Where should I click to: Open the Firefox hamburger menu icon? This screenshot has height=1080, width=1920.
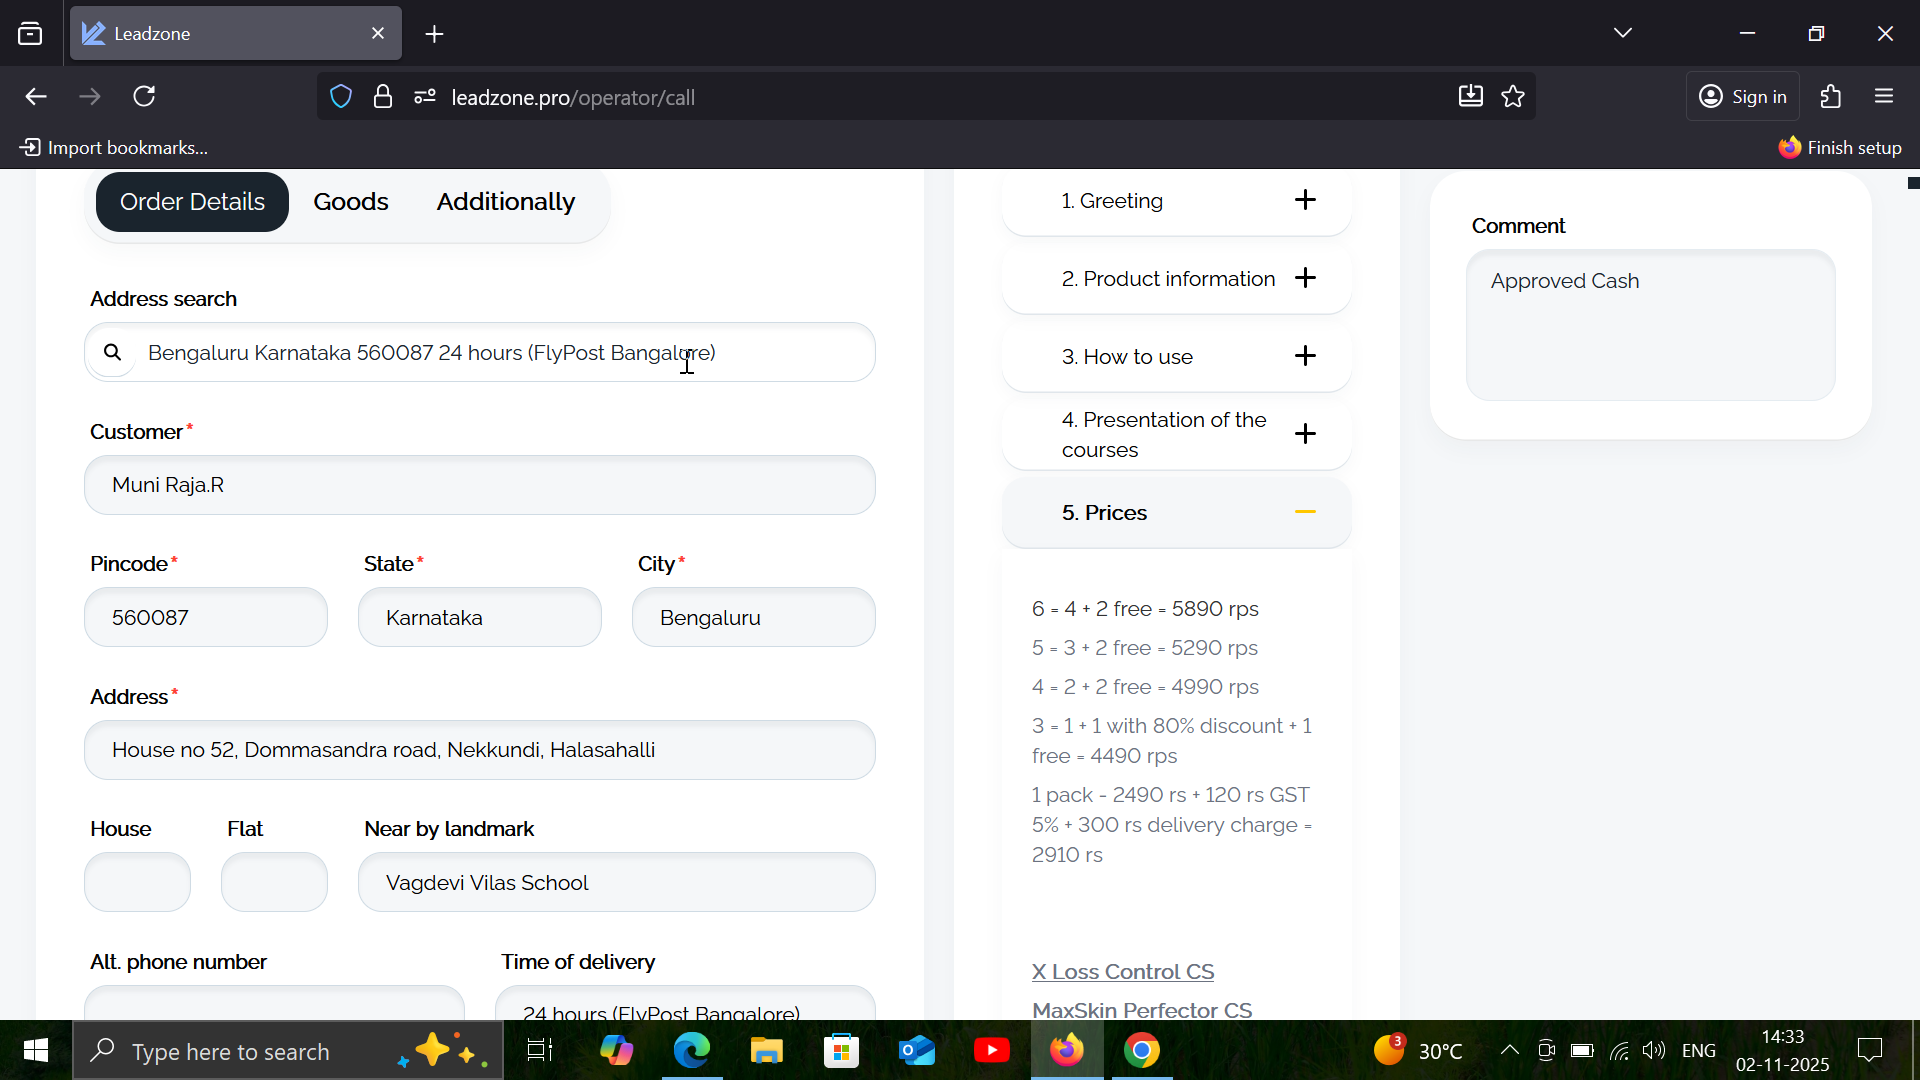[1885, 97]
